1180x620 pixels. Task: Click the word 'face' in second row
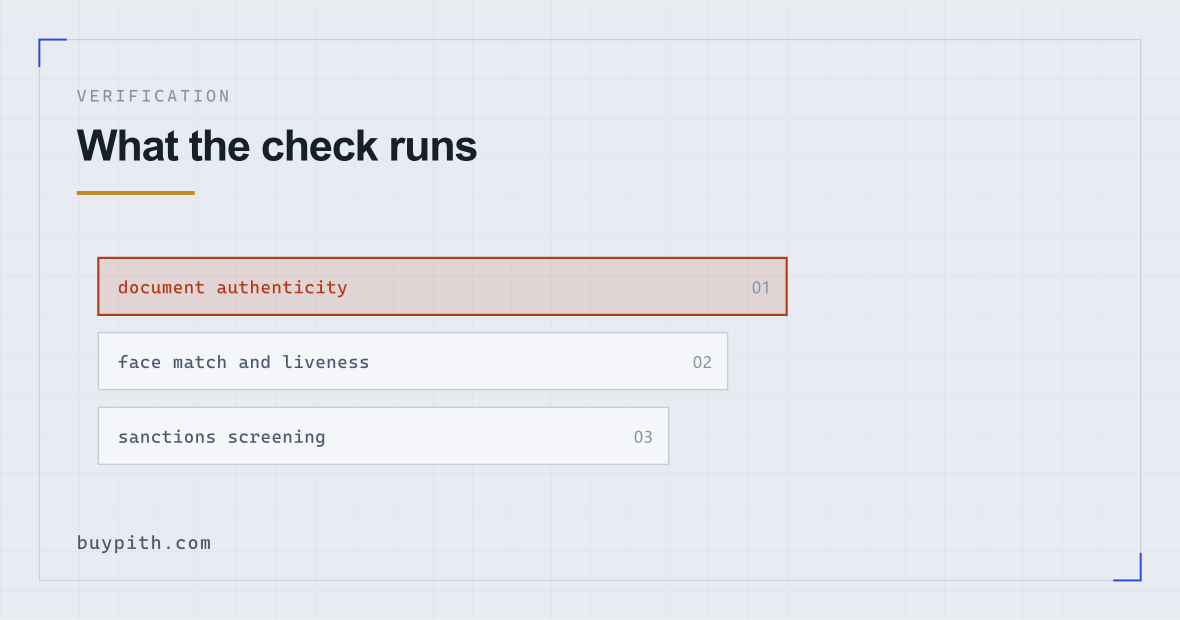click(x=139, y=362)
